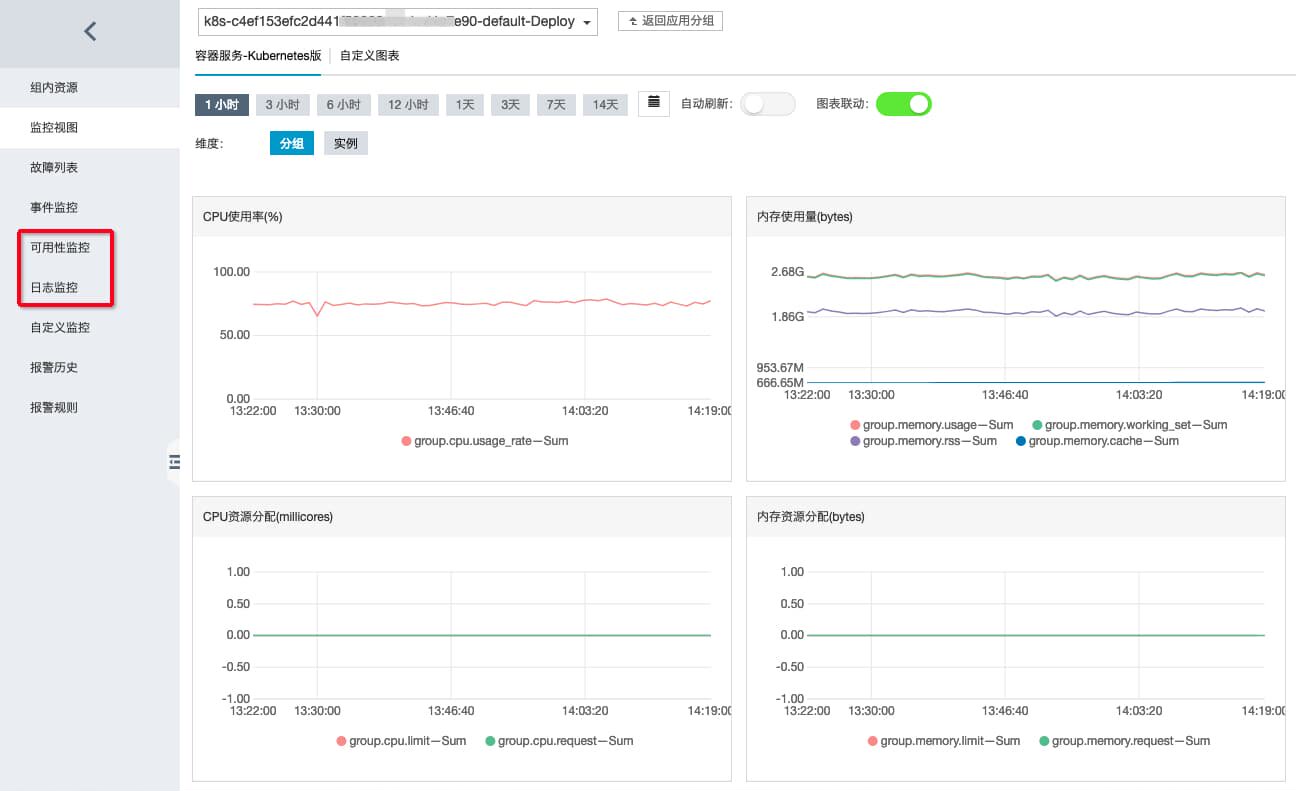This screenshot has width=1296, height=791.
Task: Toggle group.memory.cache legend marker
Action: click(x=1021, y=441)
